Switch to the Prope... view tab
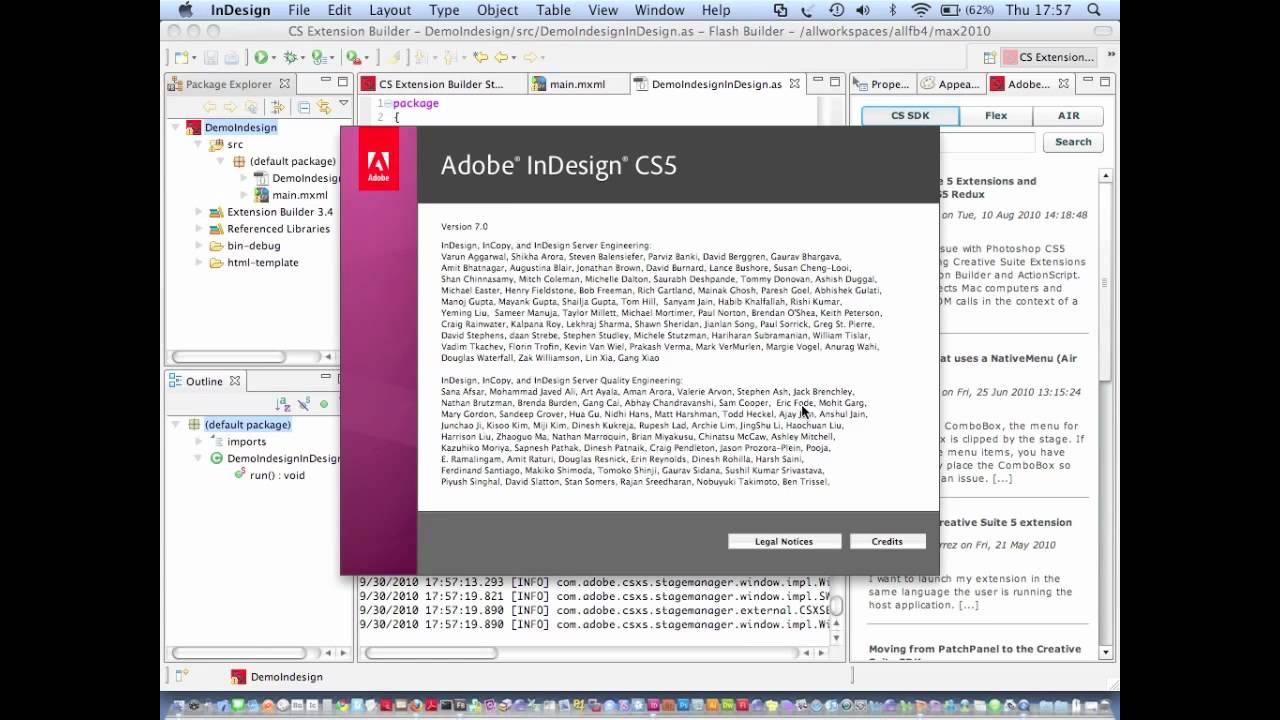Screen dimensions: 1280x720 882,84
